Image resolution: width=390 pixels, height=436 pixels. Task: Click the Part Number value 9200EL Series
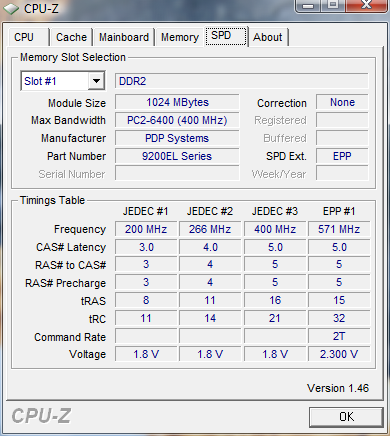pyautogui.click(x=177, y=156)
